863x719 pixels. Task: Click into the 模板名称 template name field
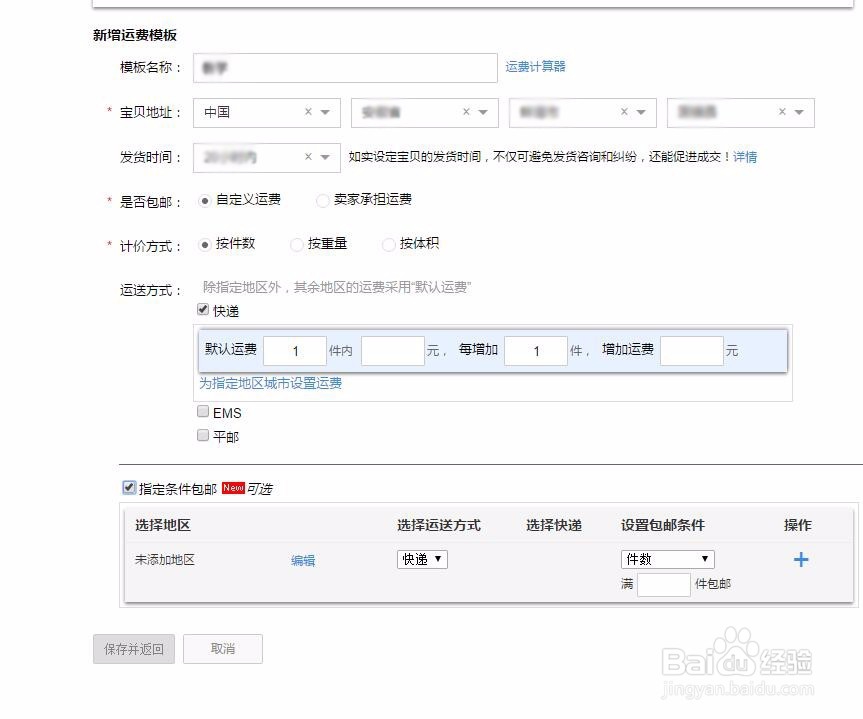(345, 67)
